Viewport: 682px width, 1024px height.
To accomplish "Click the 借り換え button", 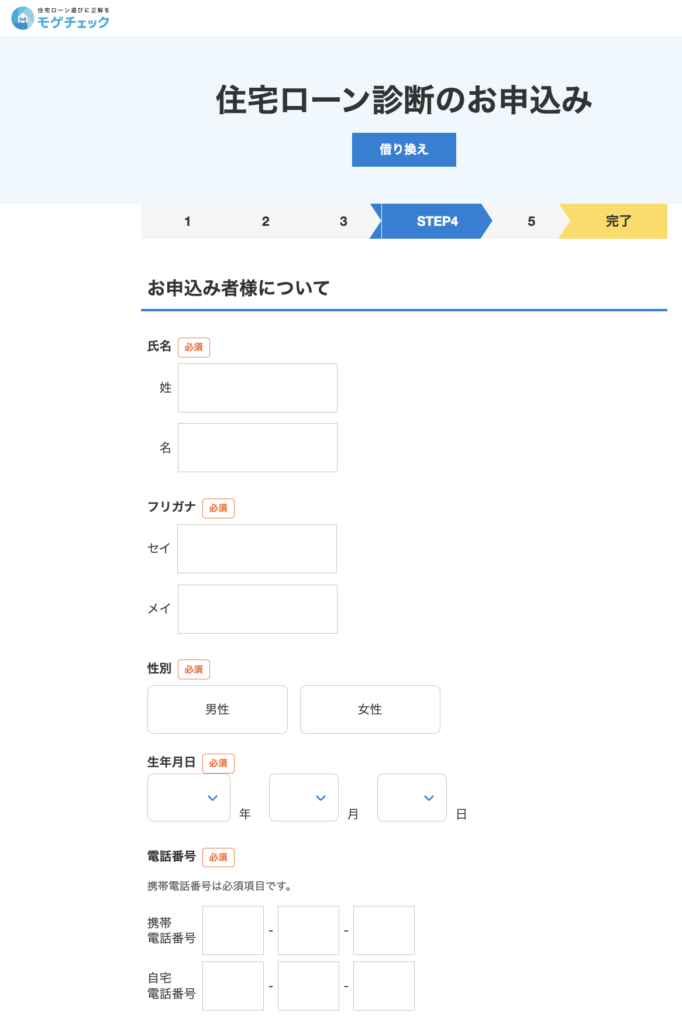I will 403,149.
